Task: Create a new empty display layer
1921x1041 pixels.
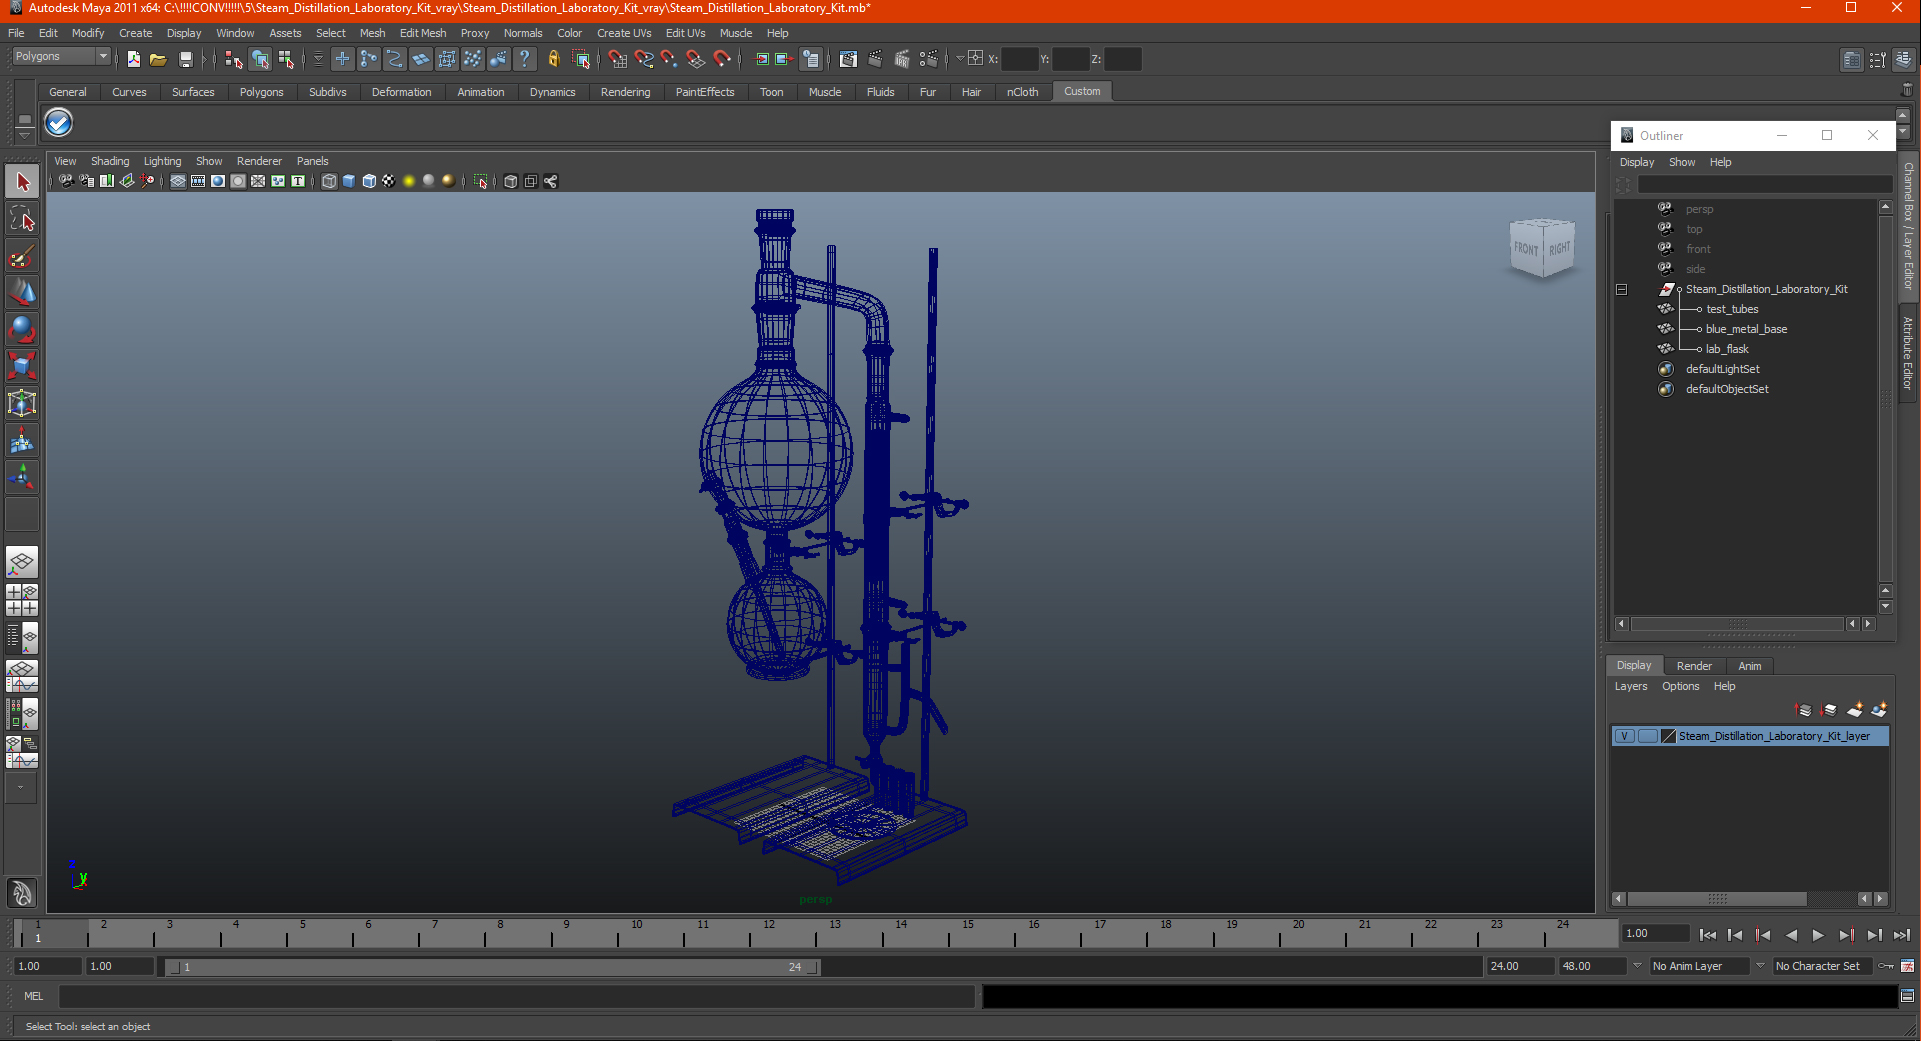Action: [x=1854, y=710]
